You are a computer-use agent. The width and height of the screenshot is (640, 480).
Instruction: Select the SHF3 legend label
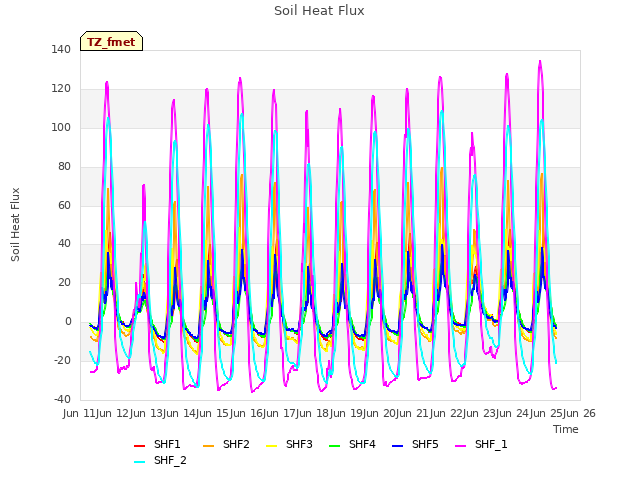299,444
